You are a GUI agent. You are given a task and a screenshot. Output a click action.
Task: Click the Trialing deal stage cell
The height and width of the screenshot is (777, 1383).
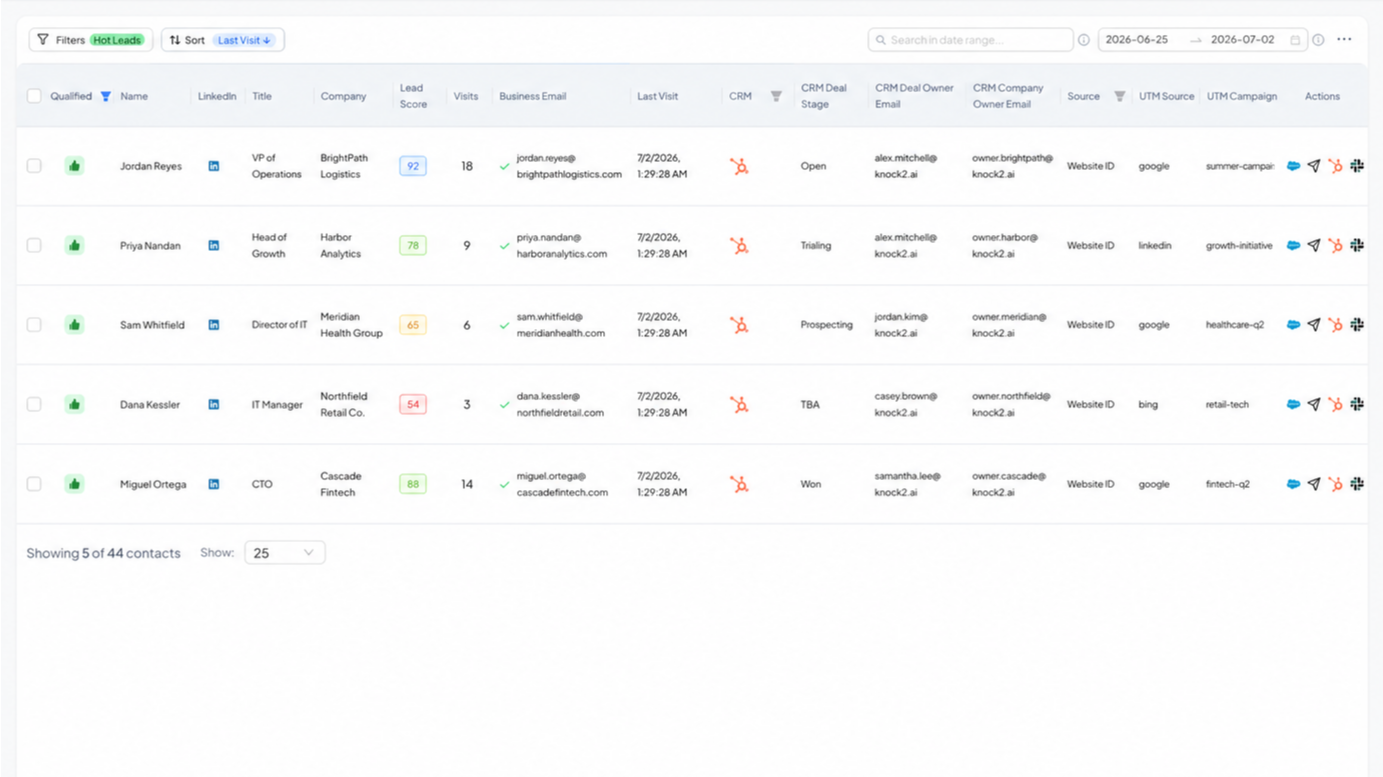[816, 245]
